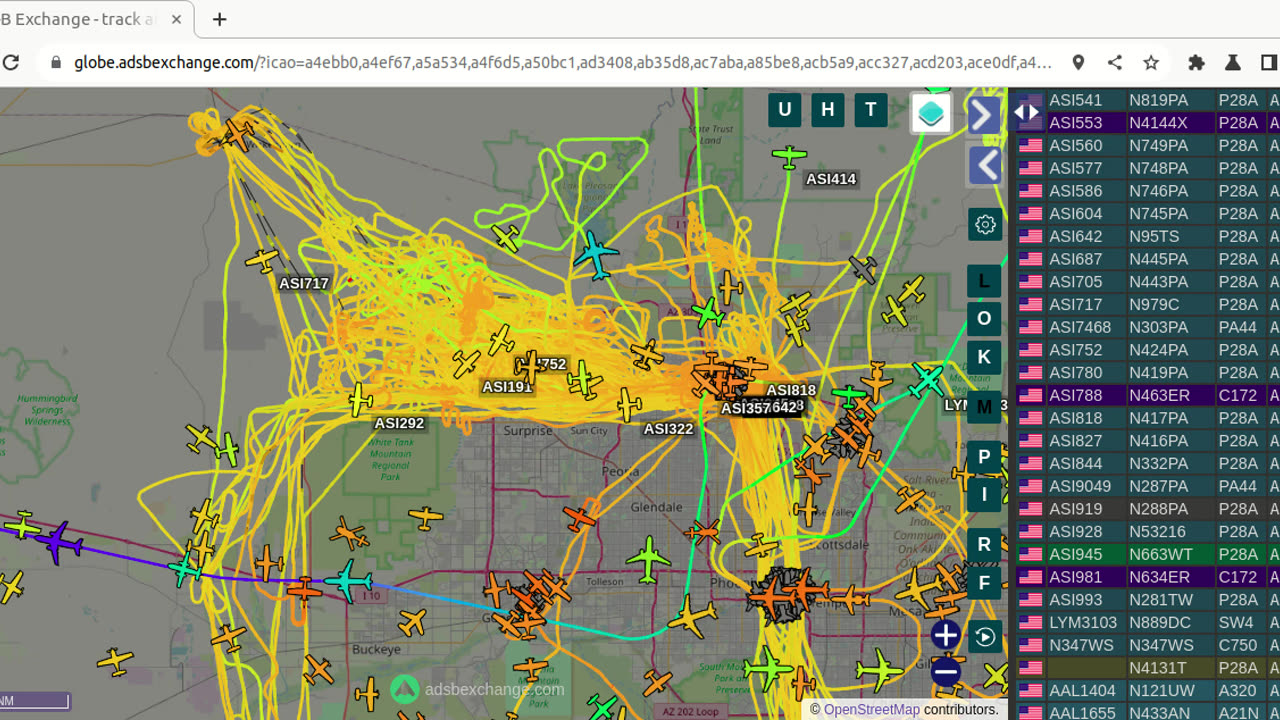The image size is (1280, 720).
Task: Select the ASI541 row in the aircraft table
Action: 1148,100
